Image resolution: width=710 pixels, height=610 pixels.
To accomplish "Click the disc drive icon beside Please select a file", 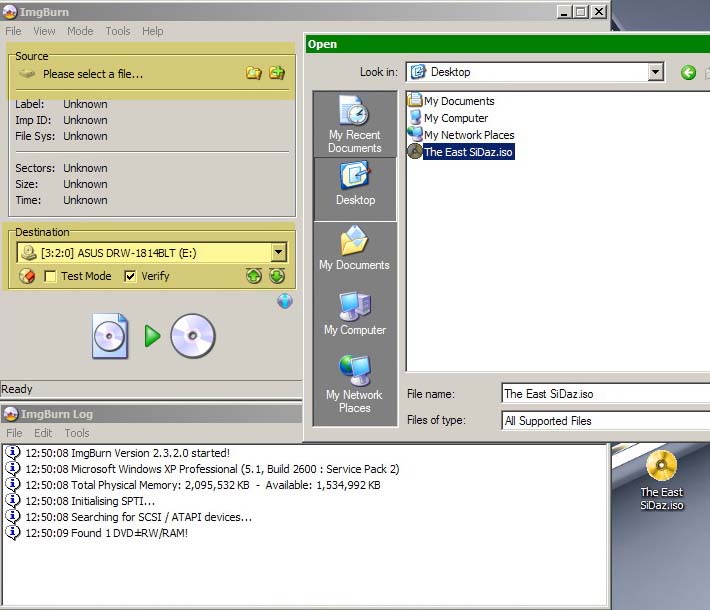I will click(27, 73).
